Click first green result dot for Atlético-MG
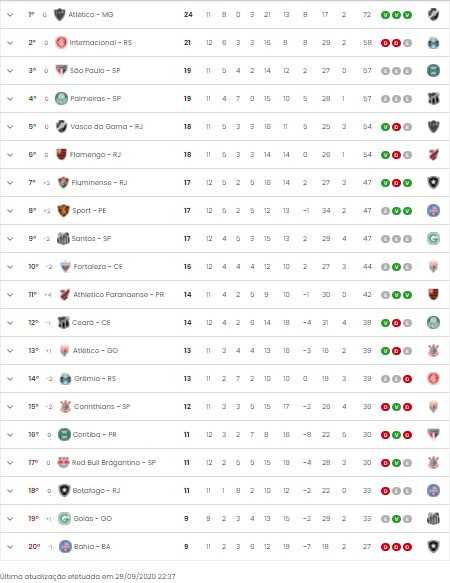The height and width of the screenshot is (583, 450). (x=385, y=15)
